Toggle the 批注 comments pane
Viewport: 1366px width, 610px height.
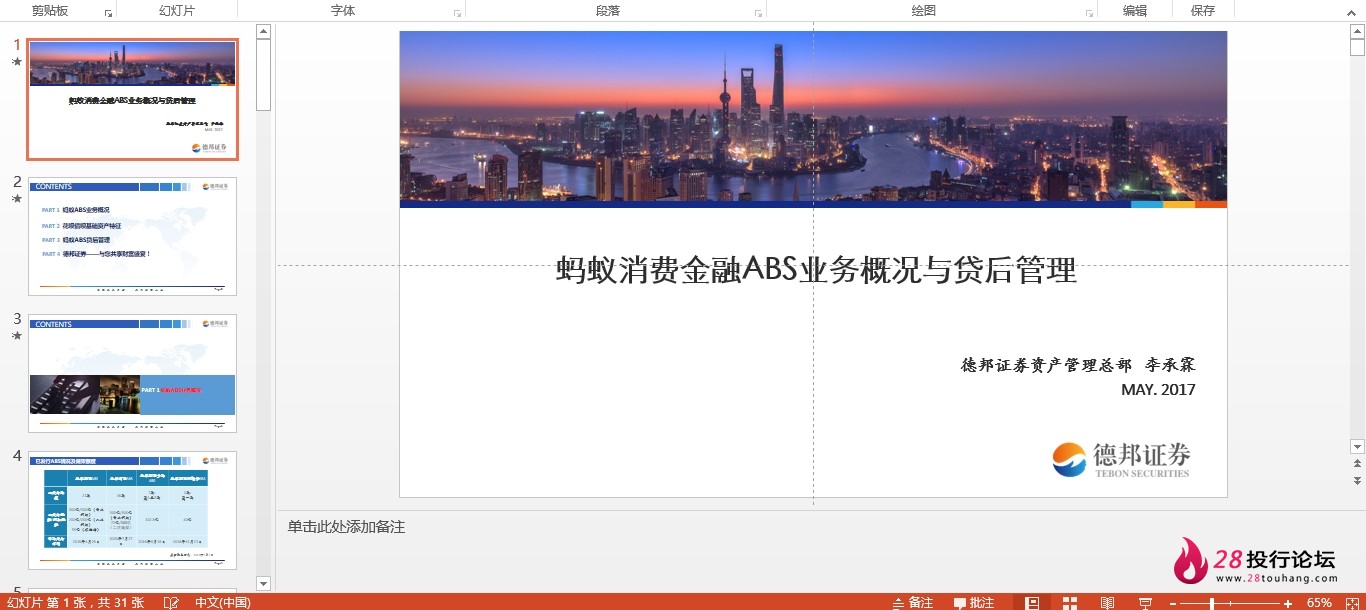974,602
